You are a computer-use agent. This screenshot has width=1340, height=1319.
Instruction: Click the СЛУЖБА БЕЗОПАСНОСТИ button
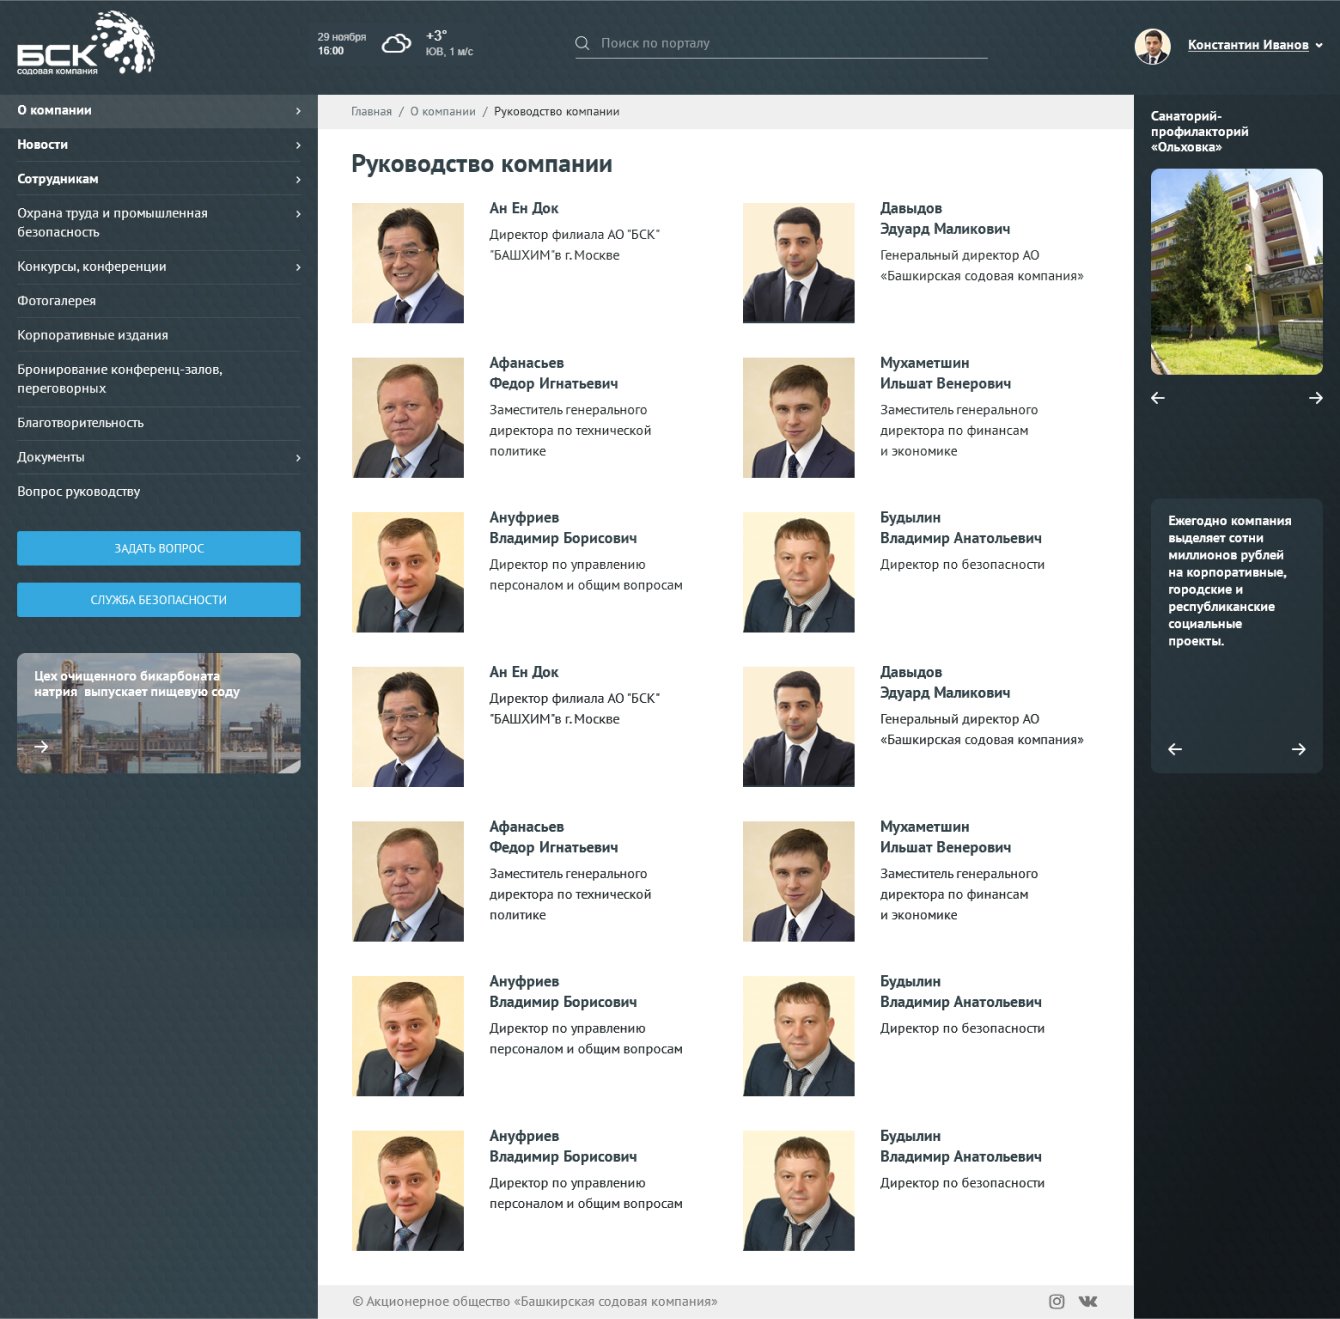[159, 600]
